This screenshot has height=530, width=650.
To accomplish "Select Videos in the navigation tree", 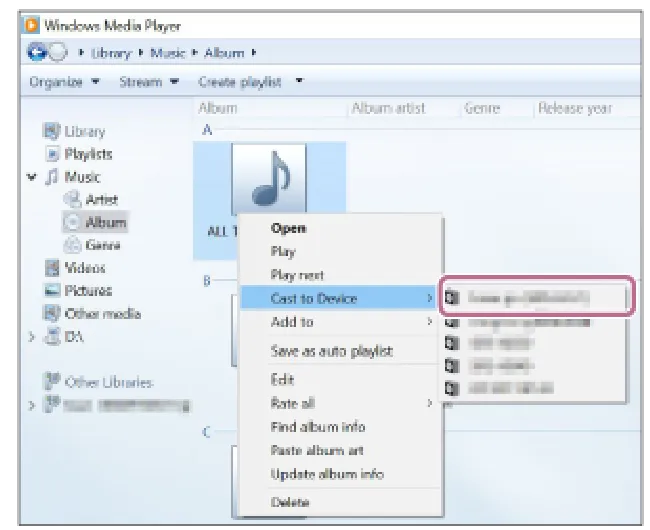I will [85, 268].
